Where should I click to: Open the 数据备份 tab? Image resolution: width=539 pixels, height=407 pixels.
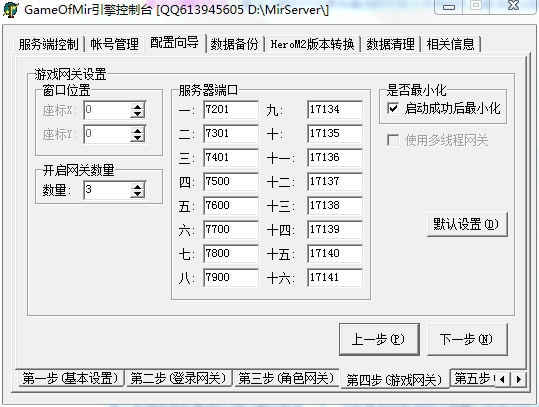tap(234, 44)
